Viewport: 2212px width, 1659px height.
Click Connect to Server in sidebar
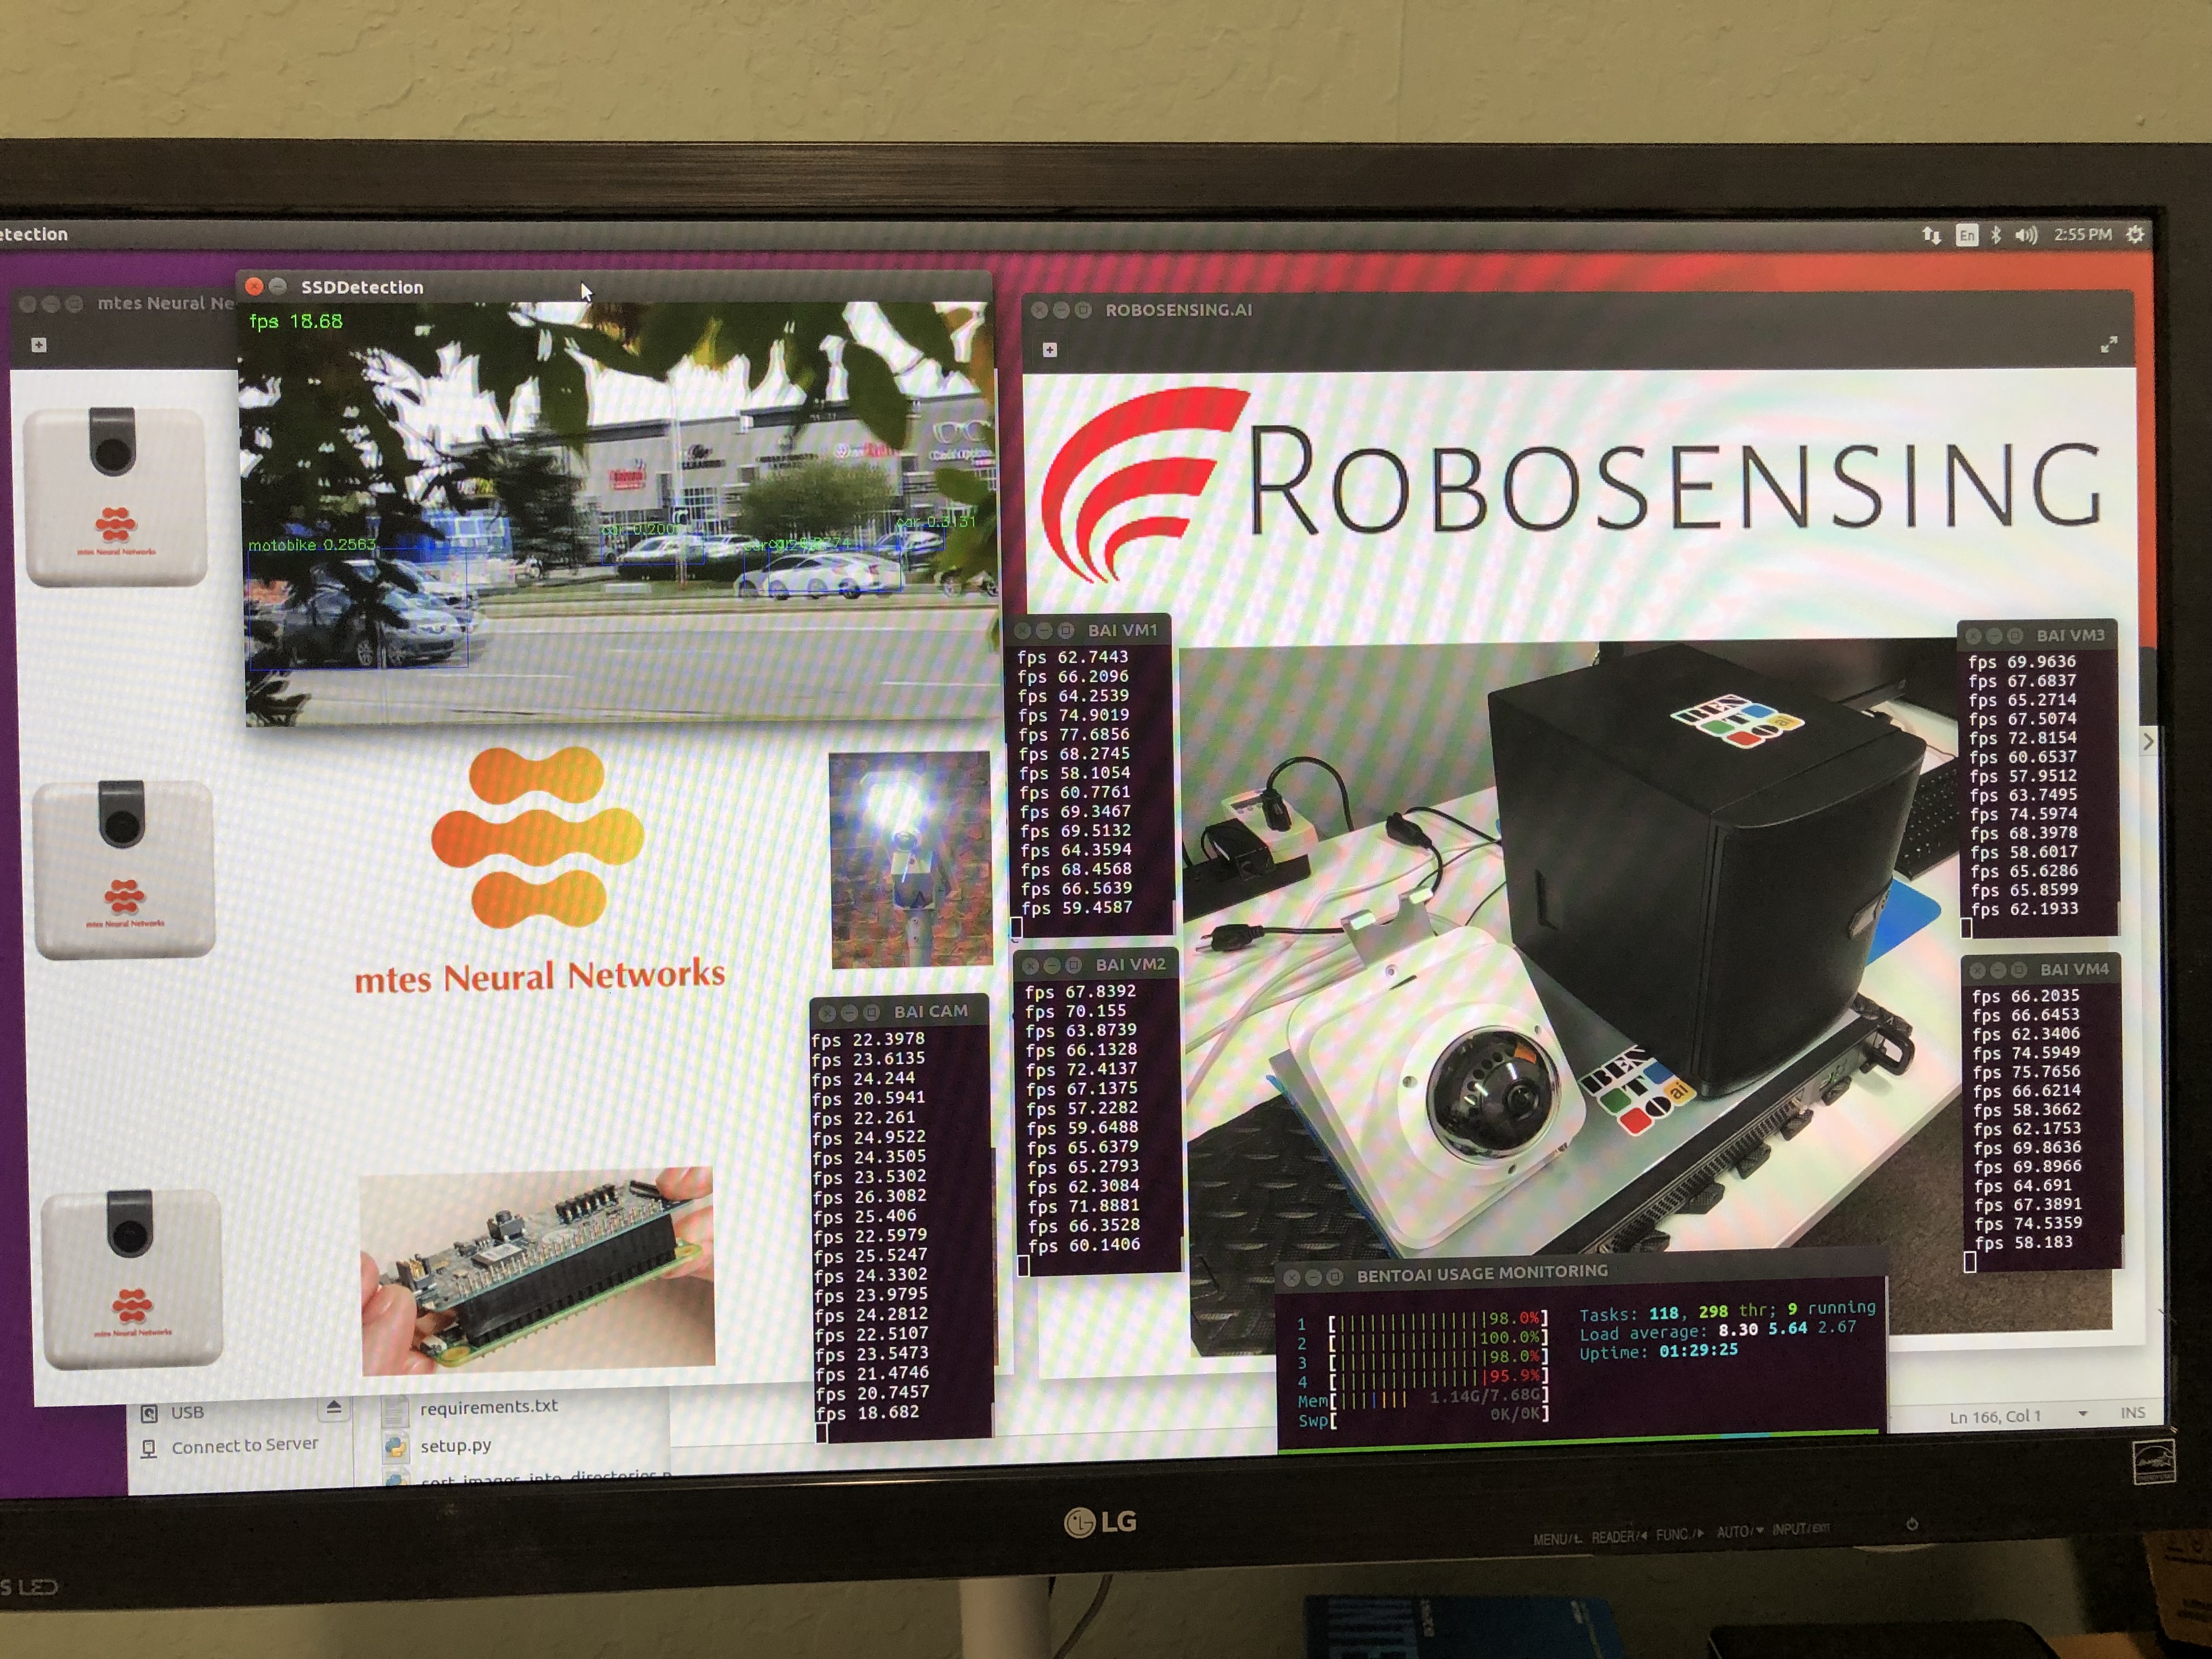pos(244,1446)
